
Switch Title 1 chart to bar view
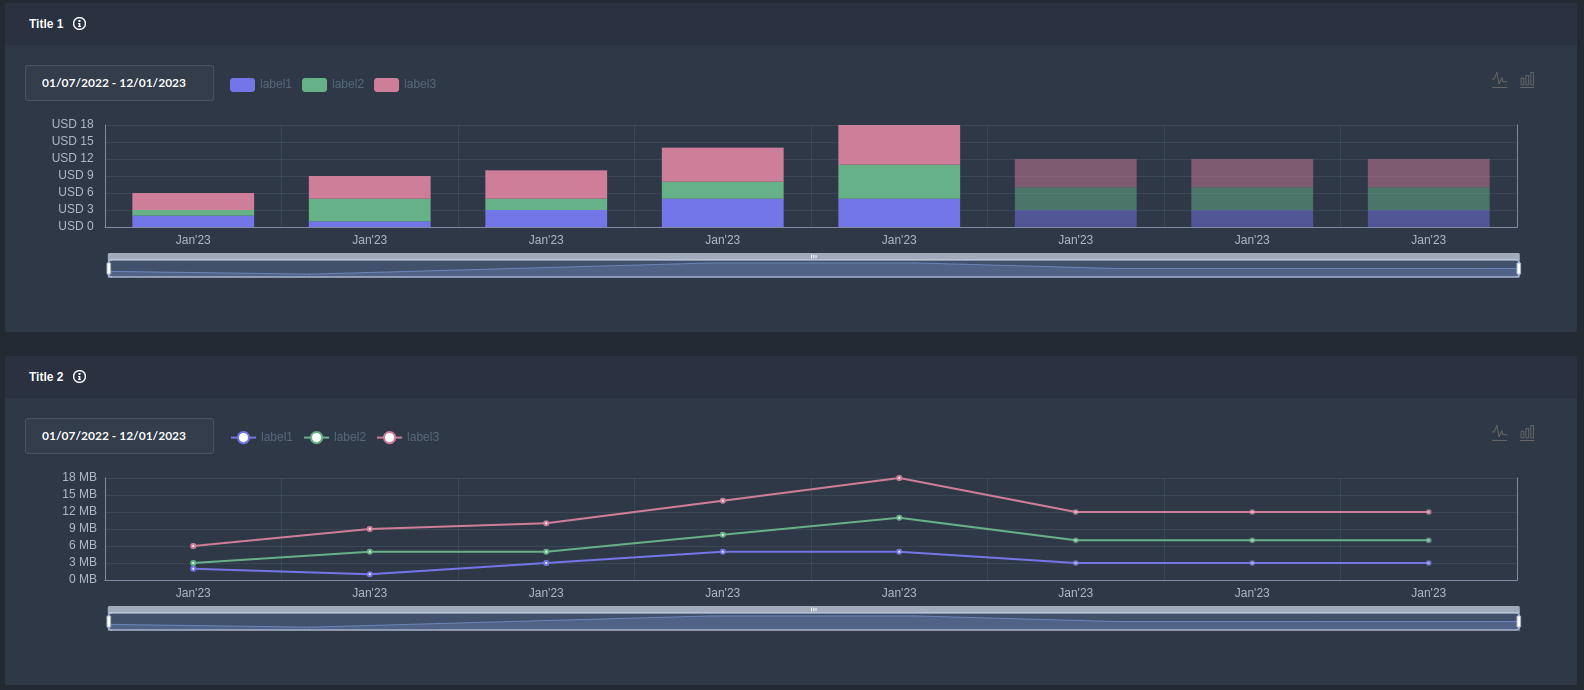pos(1527,80)
